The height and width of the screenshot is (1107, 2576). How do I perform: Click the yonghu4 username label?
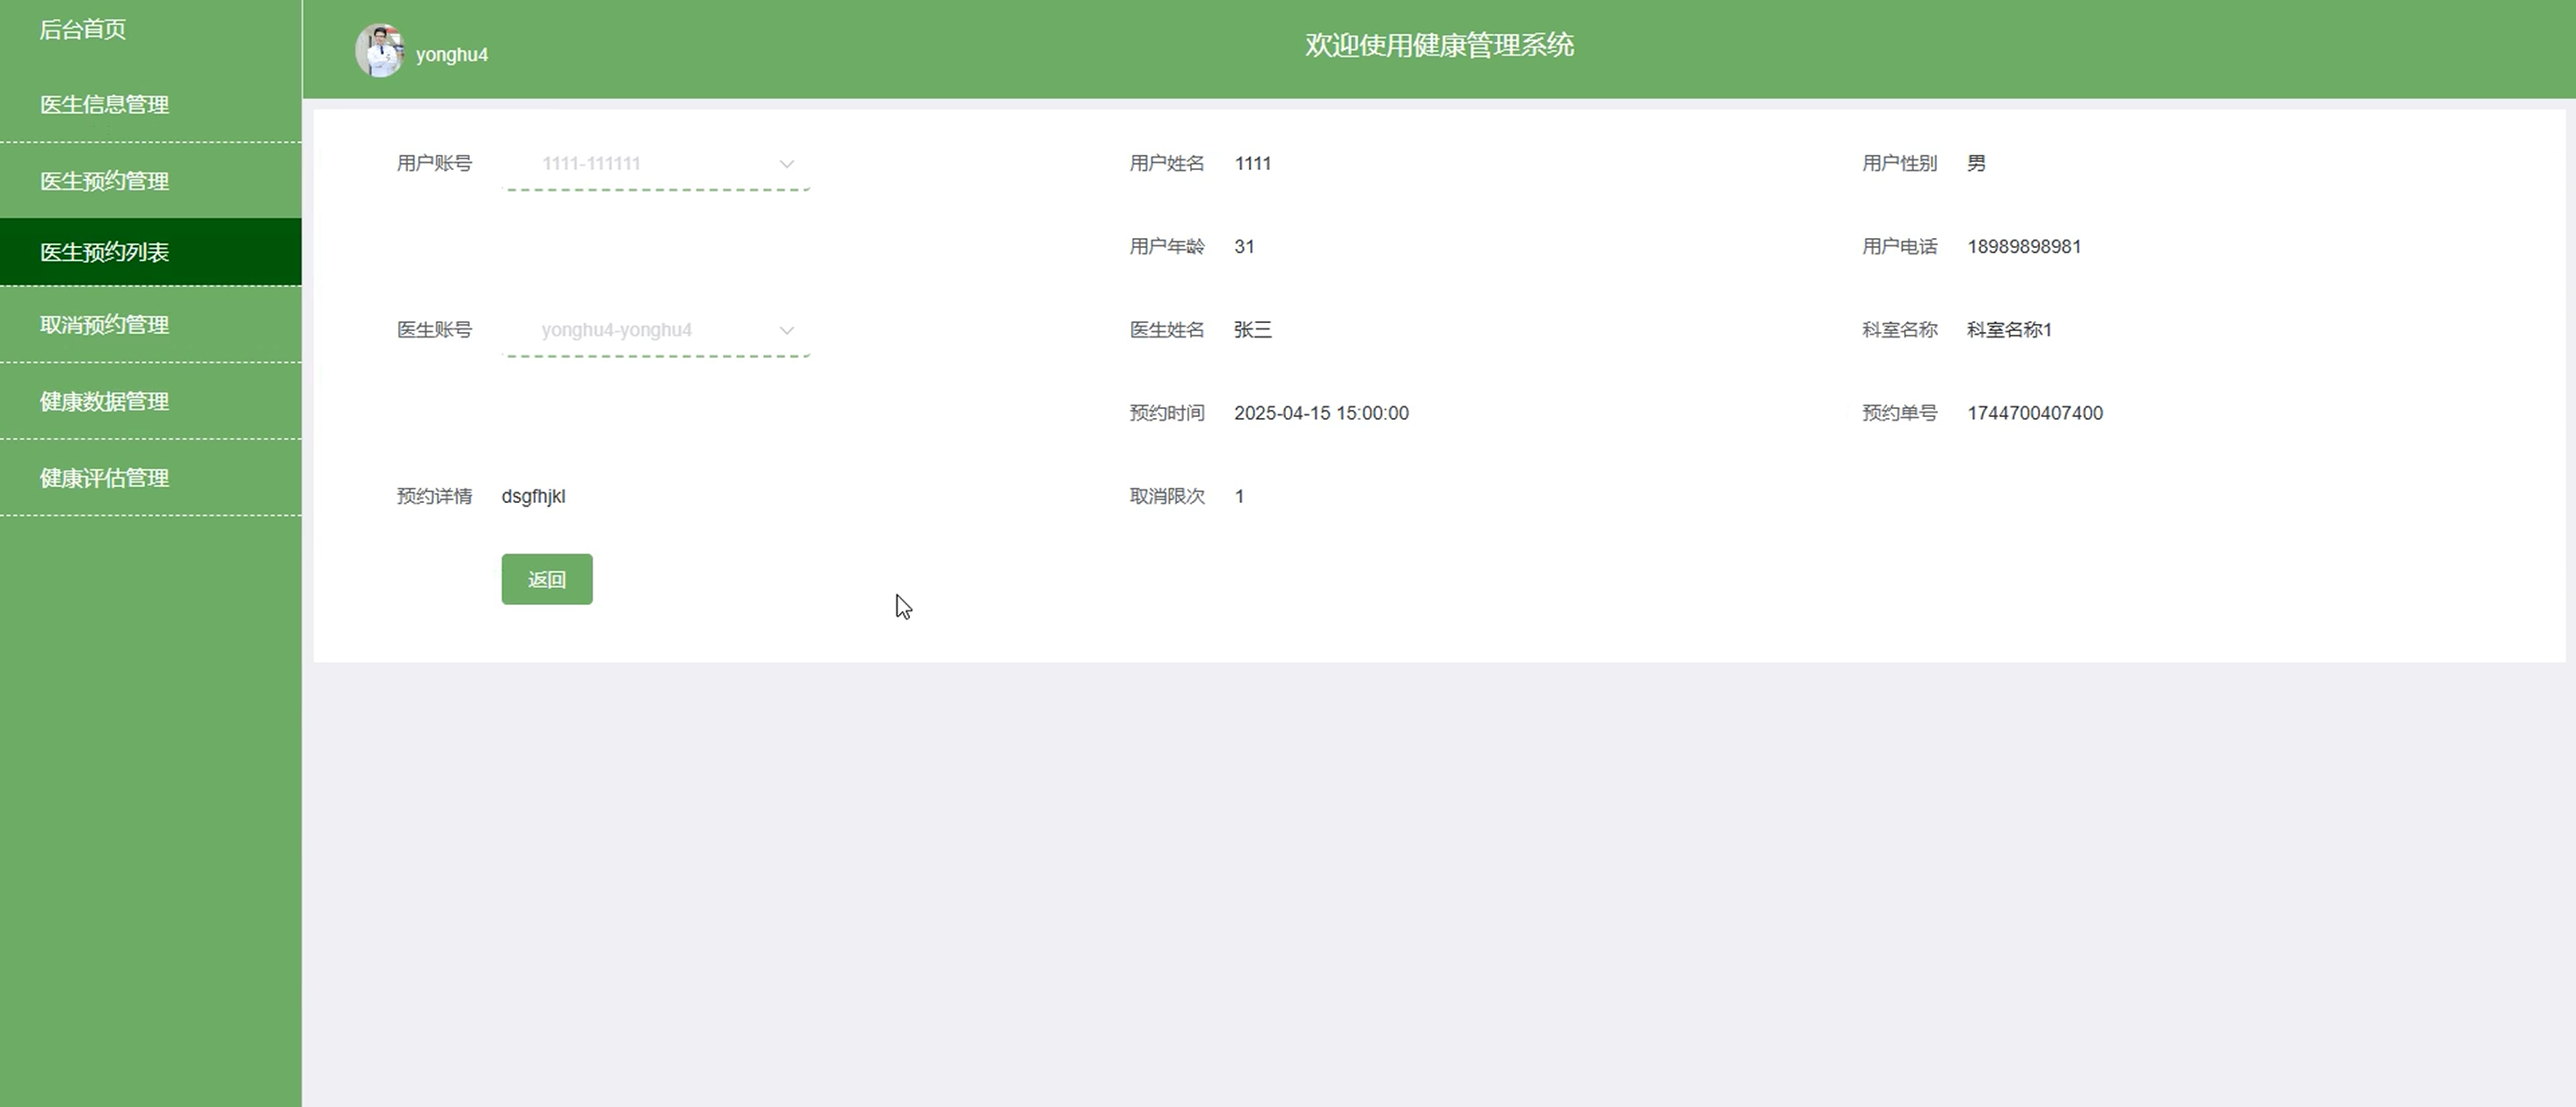click(x=452, y=55)
